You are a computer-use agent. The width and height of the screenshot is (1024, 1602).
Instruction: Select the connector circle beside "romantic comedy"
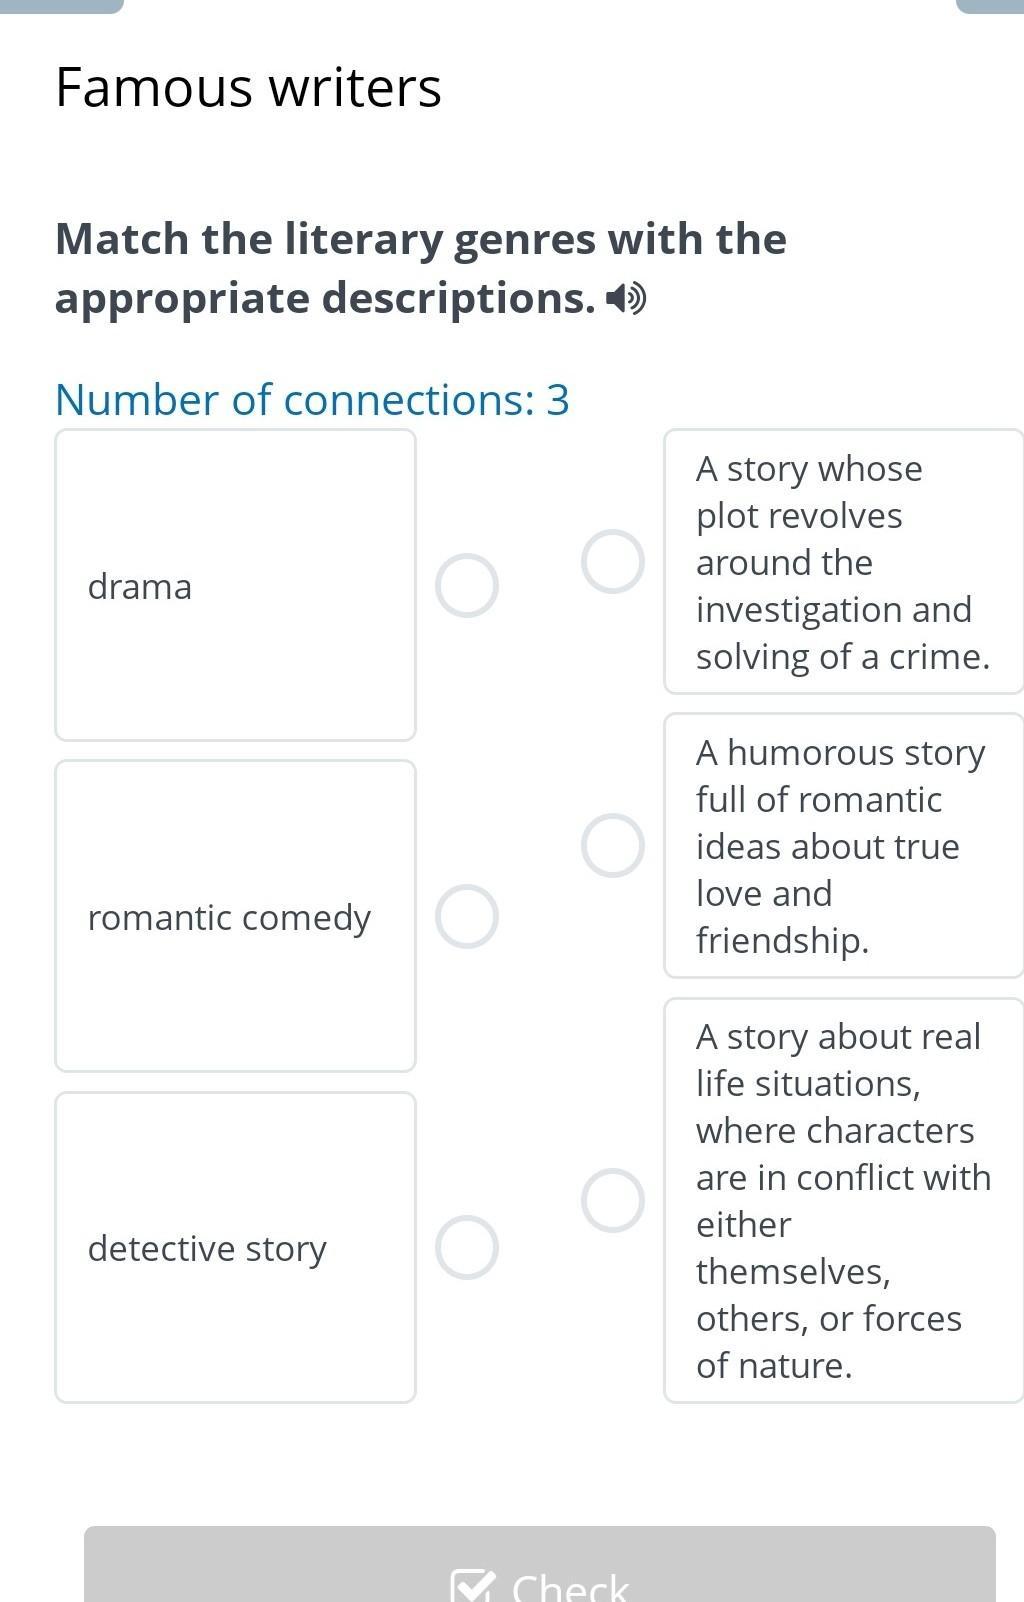(x=466, y=917)
